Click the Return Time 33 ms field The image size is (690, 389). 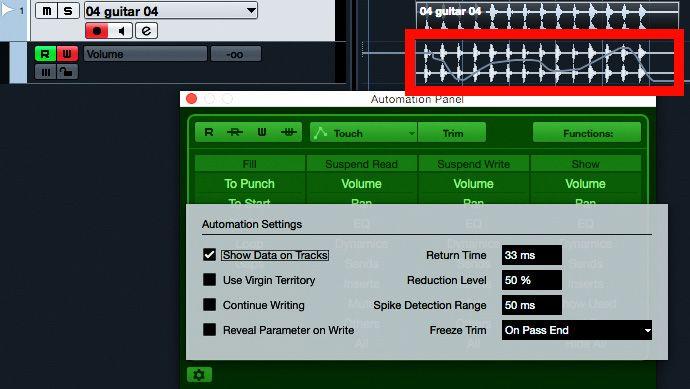(x=532, y=255)
